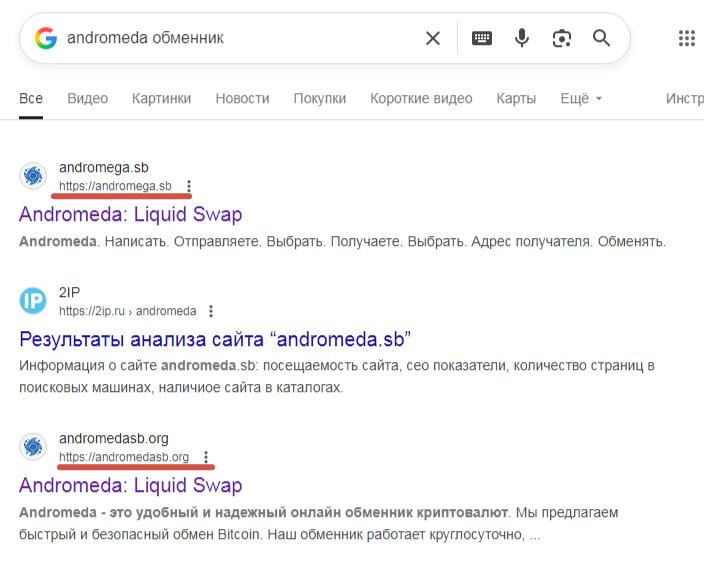This screenshot has width=704, height=568.
Task: Click the Google logo in search bar
Action: [x=46, y=38]
